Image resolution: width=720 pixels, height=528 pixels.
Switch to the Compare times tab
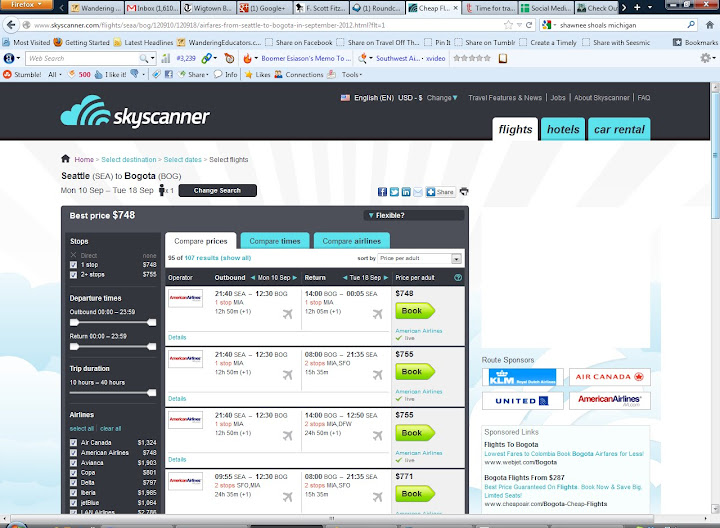tap(275, 241)
